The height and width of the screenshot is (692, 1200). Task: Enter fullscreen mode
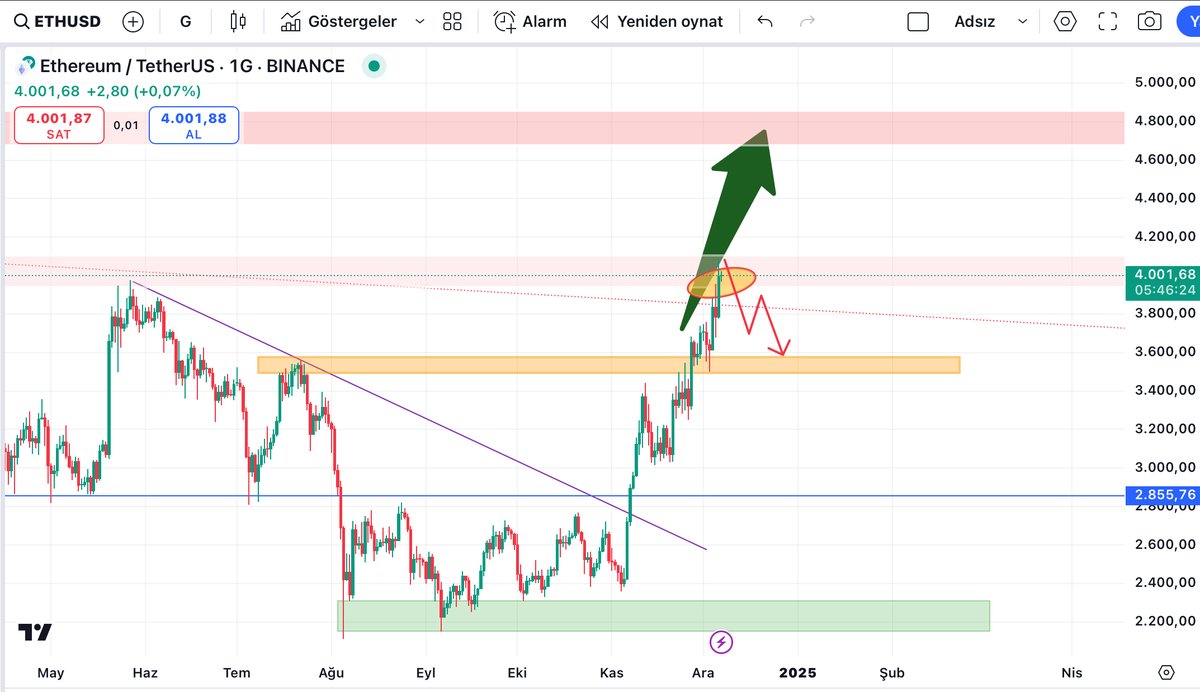[x=1107, y=21]
